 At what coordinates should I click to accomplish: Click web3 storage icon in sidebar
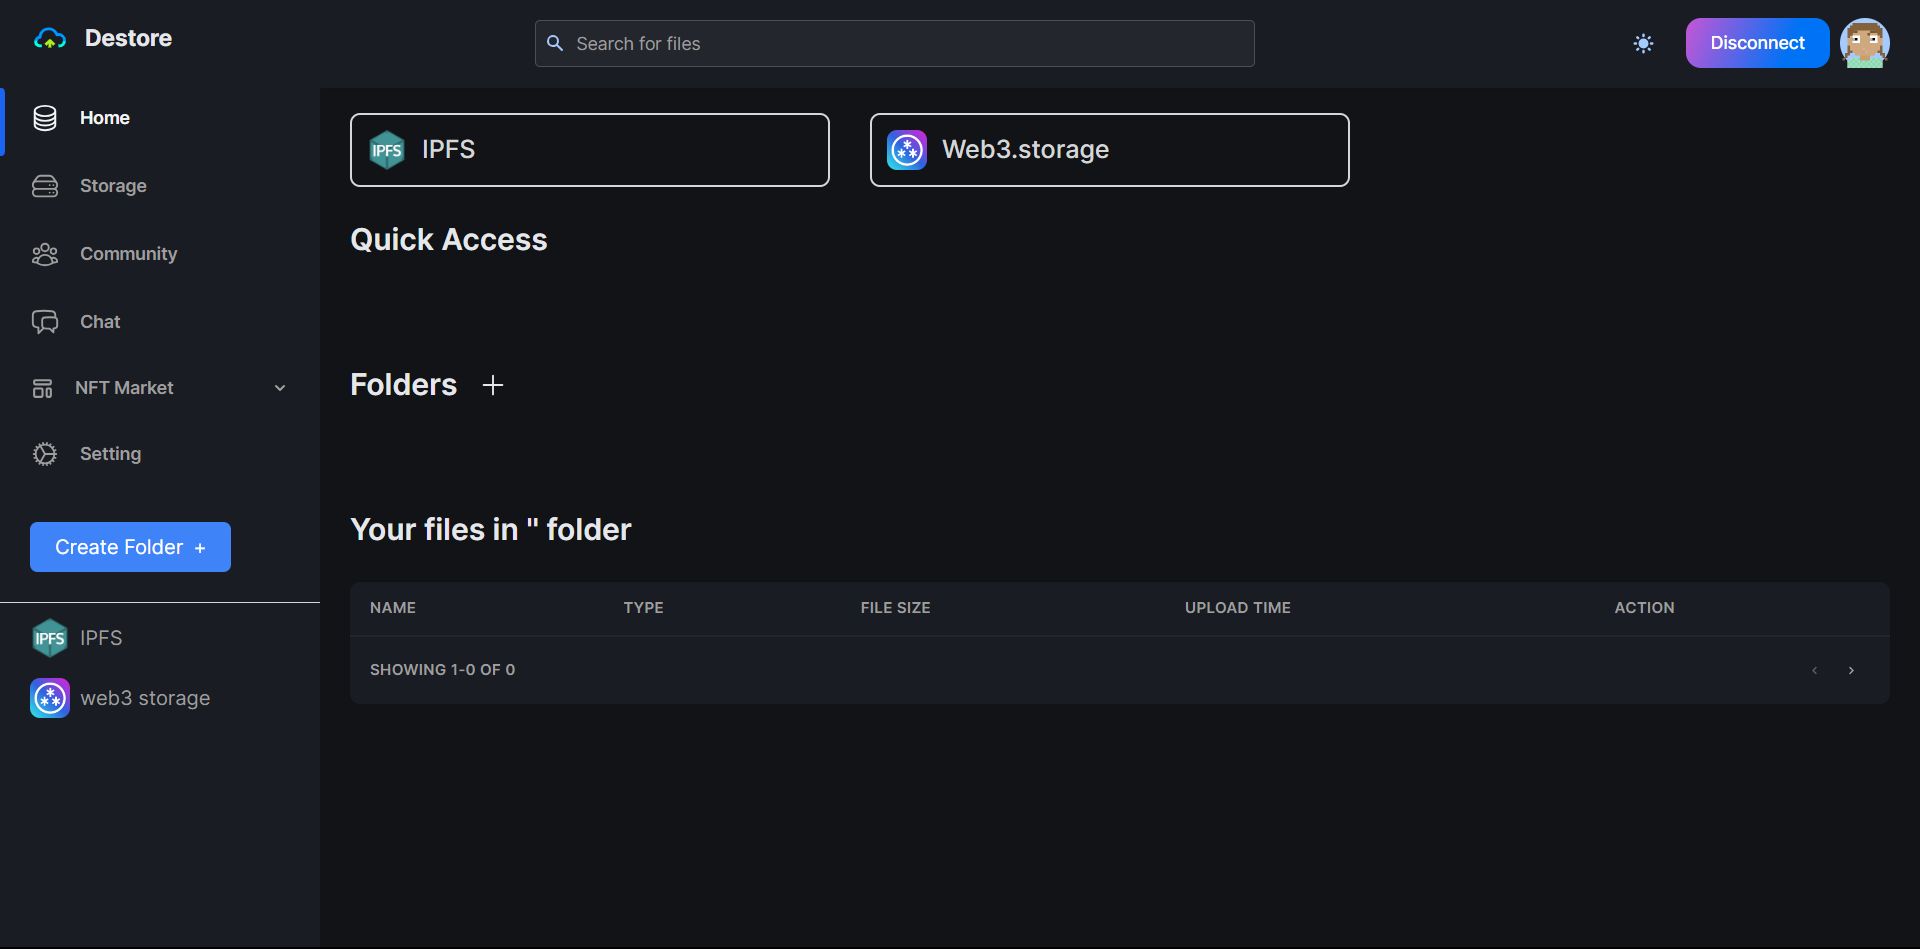[50, 698]
